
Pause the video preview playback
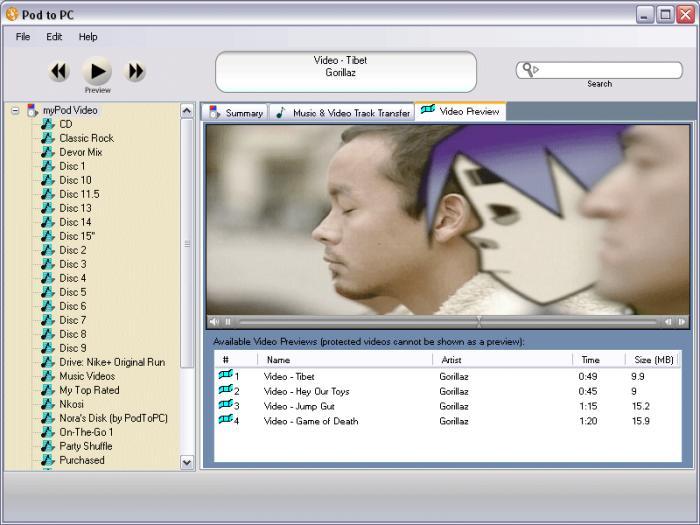point(228,321)
